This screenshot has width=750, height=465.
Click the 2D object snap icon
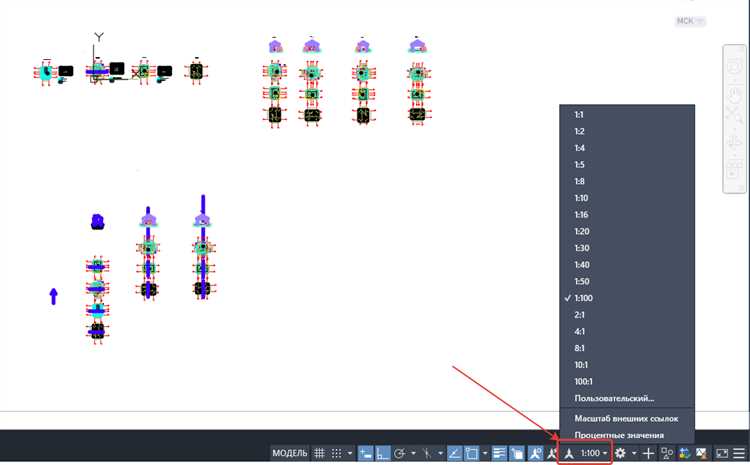tap(472, 453)
